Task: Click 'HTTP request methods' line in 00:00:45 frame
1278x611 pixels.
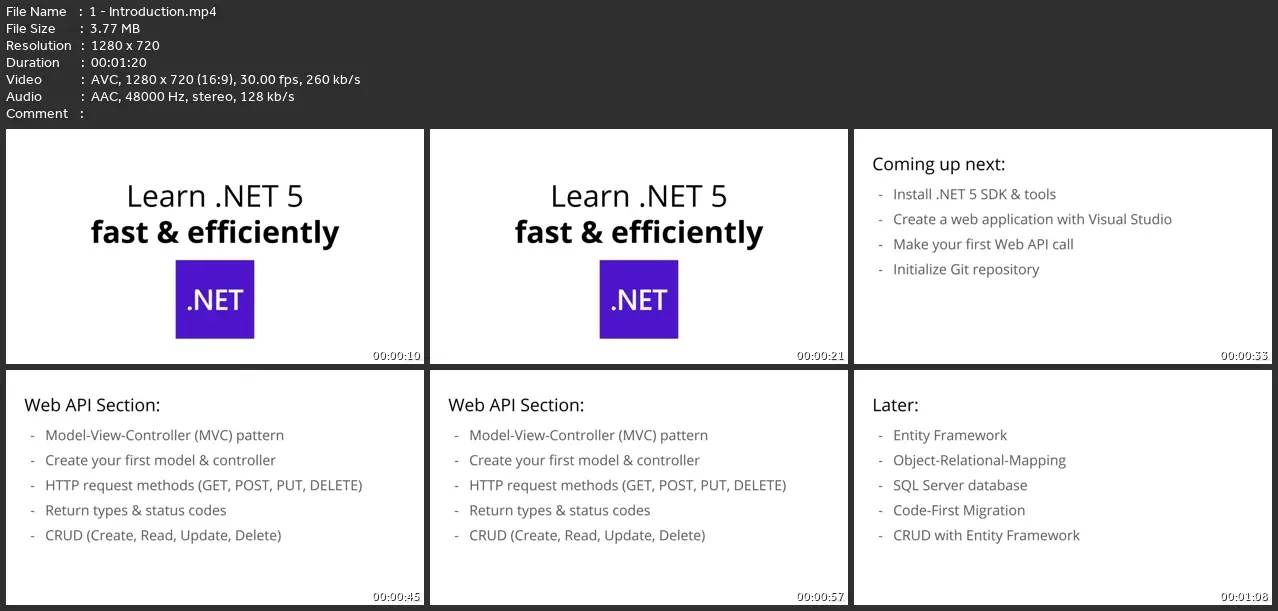Action: click(204, 485)
